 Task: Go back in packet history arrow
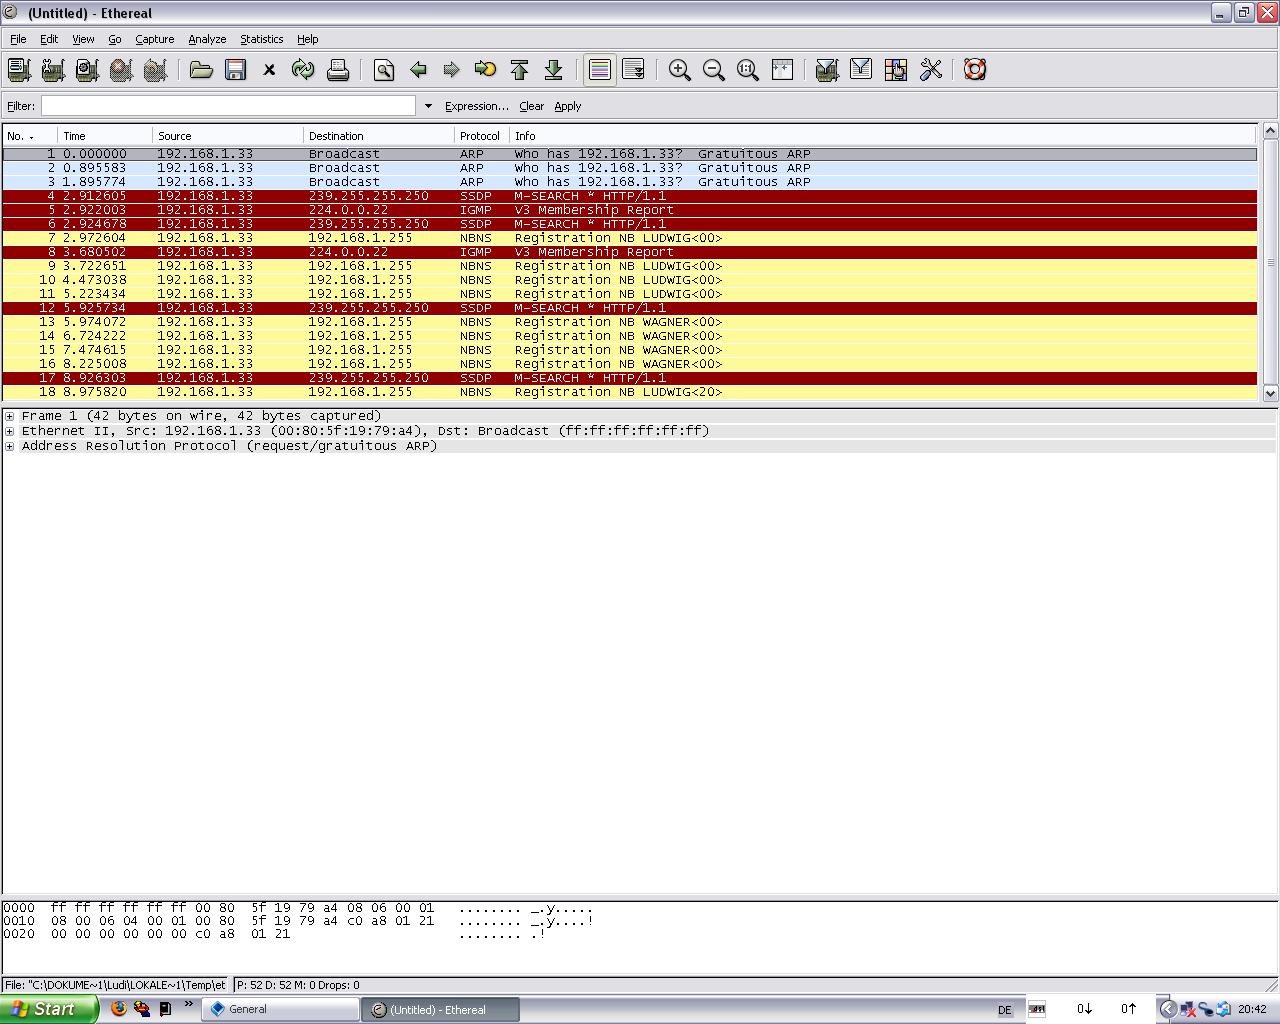pyautogui.click(x=418, y=69)
